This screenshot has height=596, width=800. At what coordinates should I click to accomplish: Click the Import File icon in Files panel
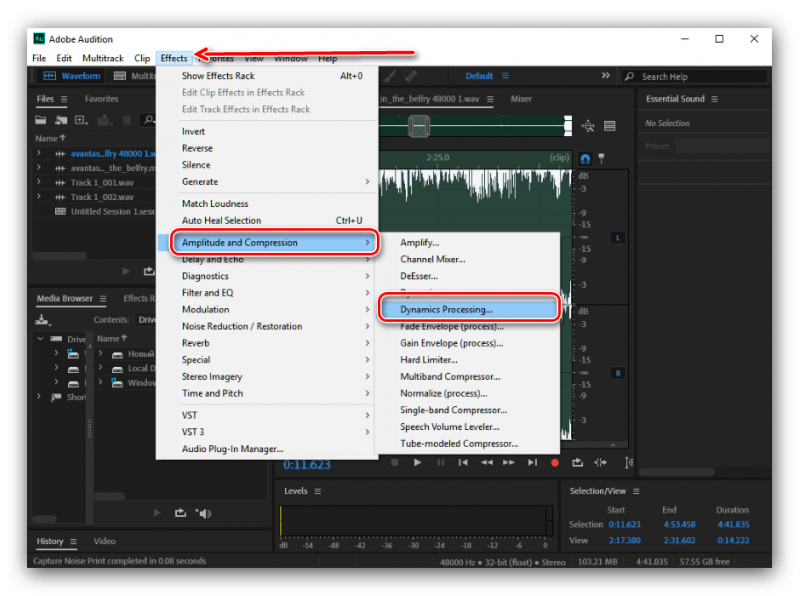click(61, 120)
